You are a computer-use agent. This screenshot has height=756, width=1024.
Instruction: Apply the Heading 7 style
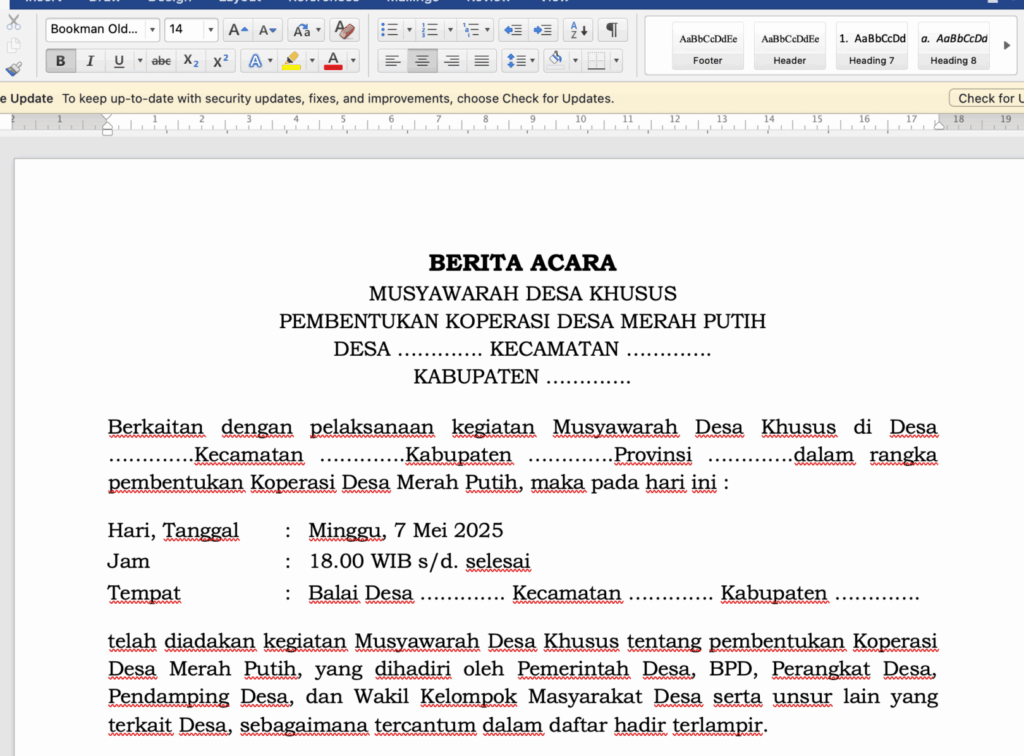click(x=871, y=46)
